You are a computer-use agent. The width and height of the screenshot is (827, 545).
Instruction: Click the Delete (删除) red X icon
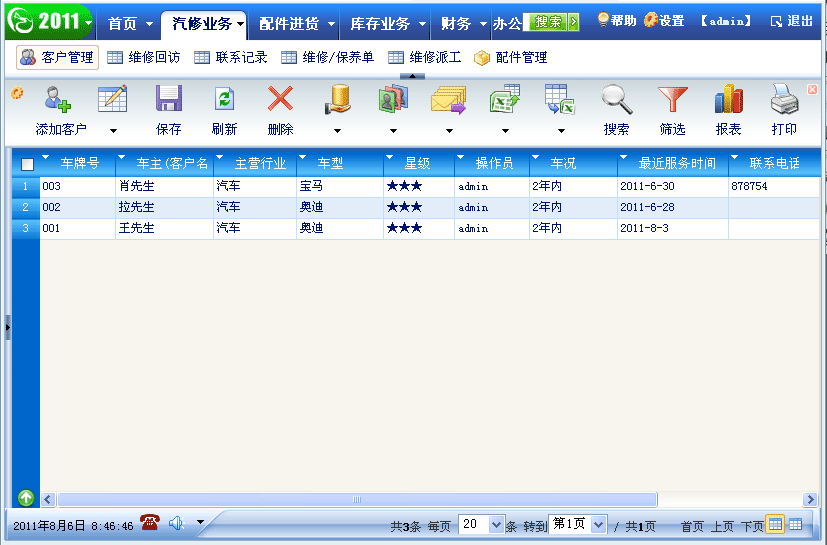[x=280, y=99]
